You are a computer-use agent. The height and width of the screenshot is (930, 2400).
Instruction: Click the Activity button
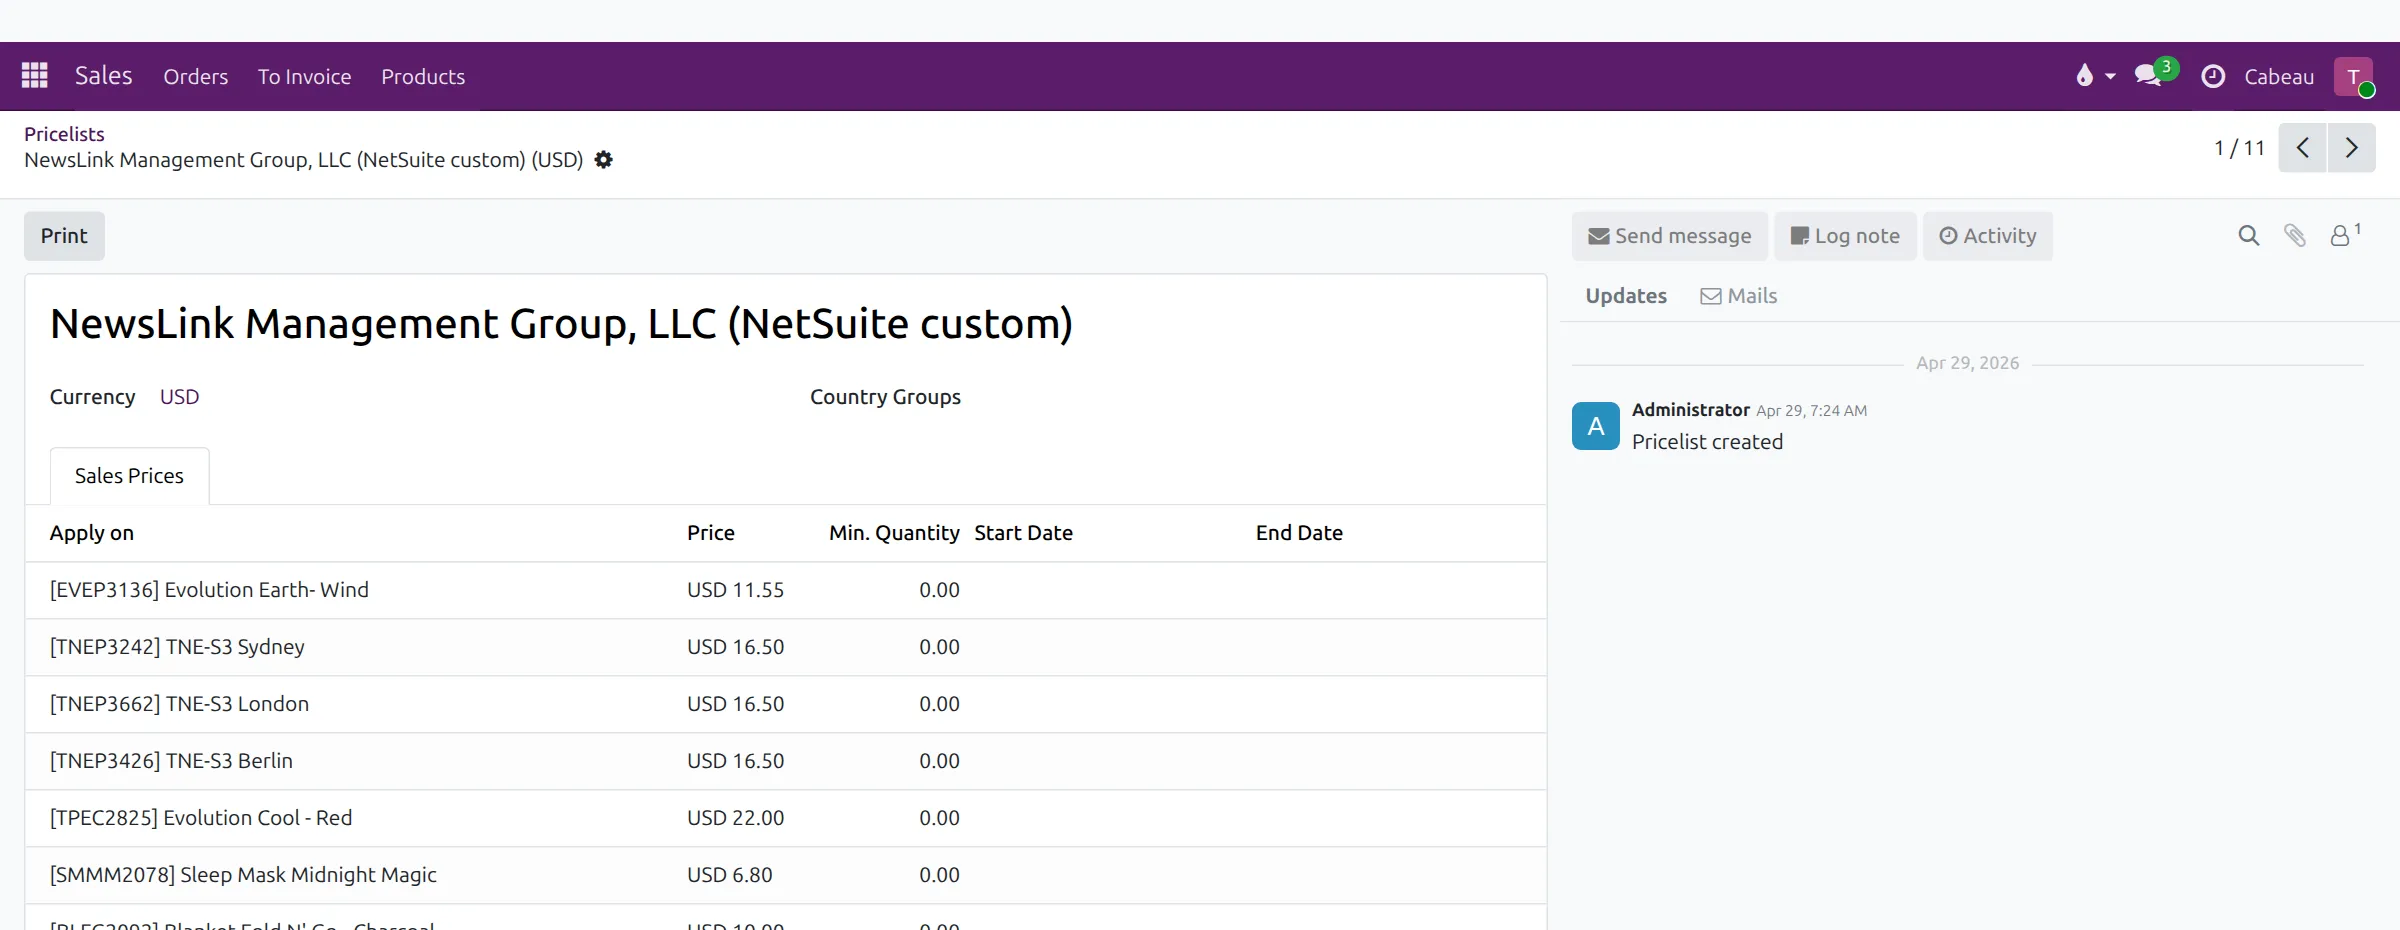pyautogui.click(x=1988, y=236)
